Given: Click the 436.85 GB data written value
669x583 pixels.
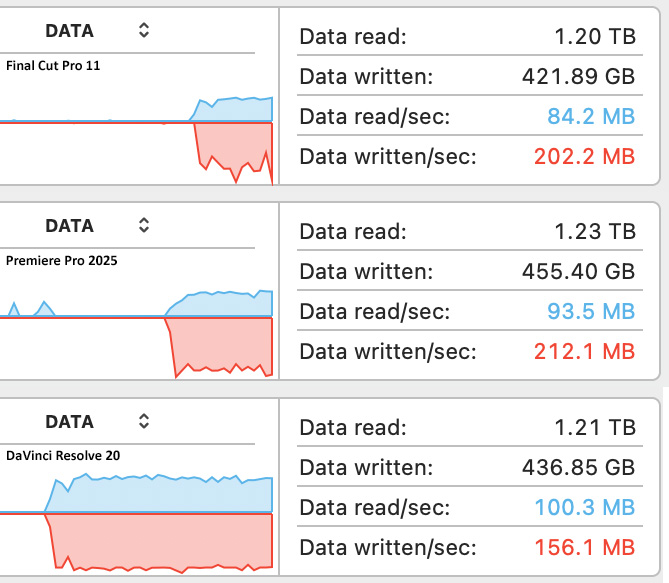Looking at the screenshot, I should click(578, 467).
